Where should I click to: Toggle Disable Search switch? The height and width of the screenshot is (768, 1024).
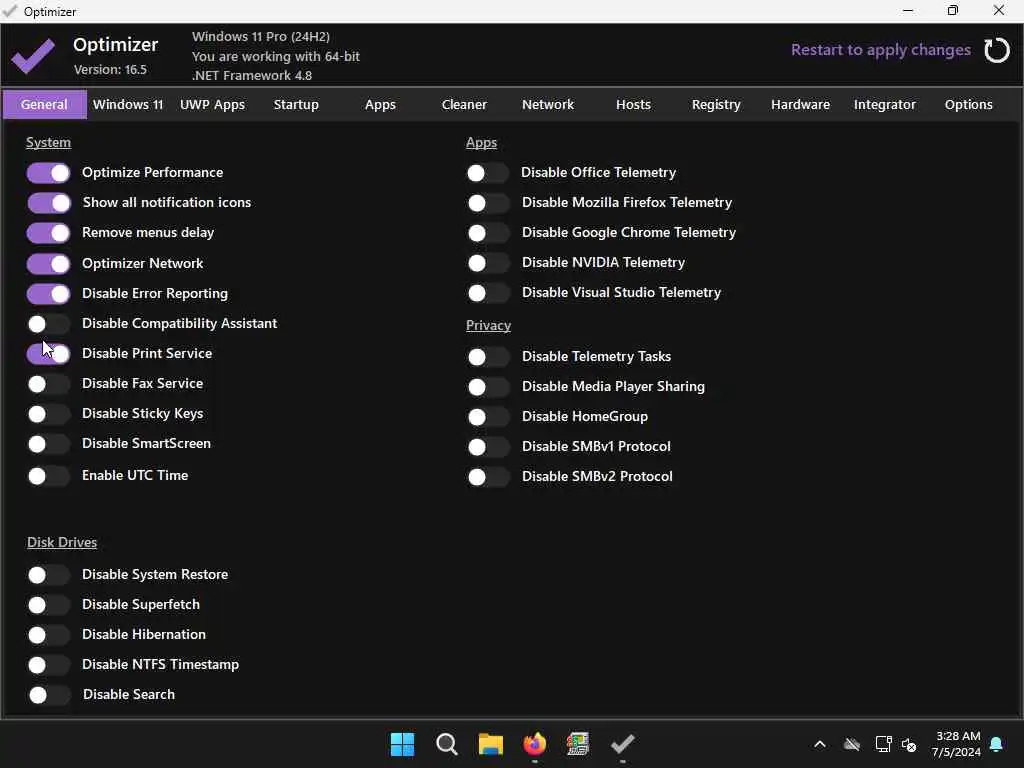tap(49, 695)
